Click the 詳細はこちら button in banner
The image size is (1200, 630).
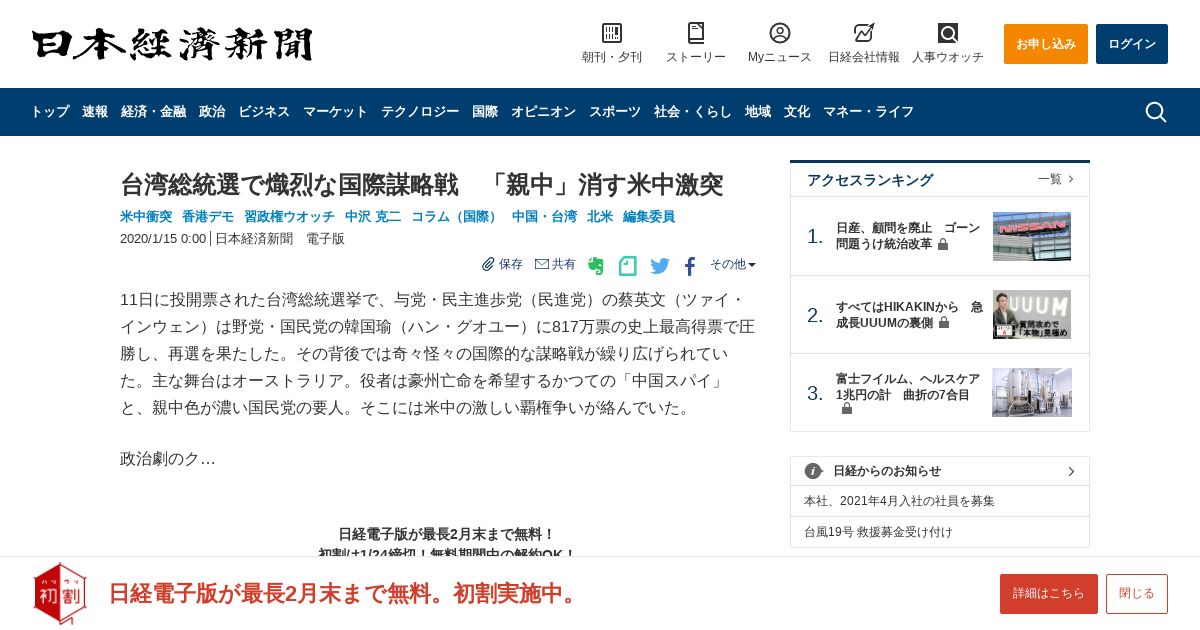click(x=1049, y=594)
